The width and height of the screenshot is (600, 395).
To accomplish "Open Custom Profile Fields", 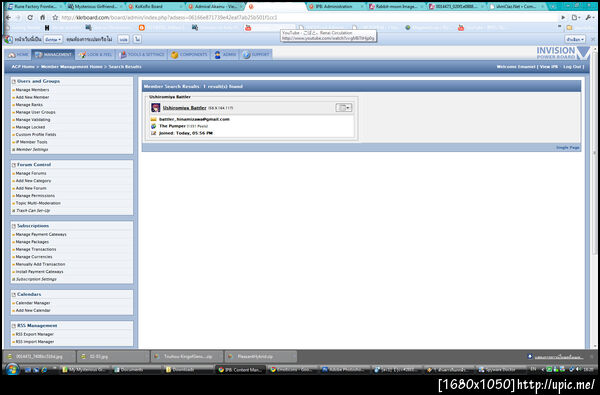I will point(36,135).
